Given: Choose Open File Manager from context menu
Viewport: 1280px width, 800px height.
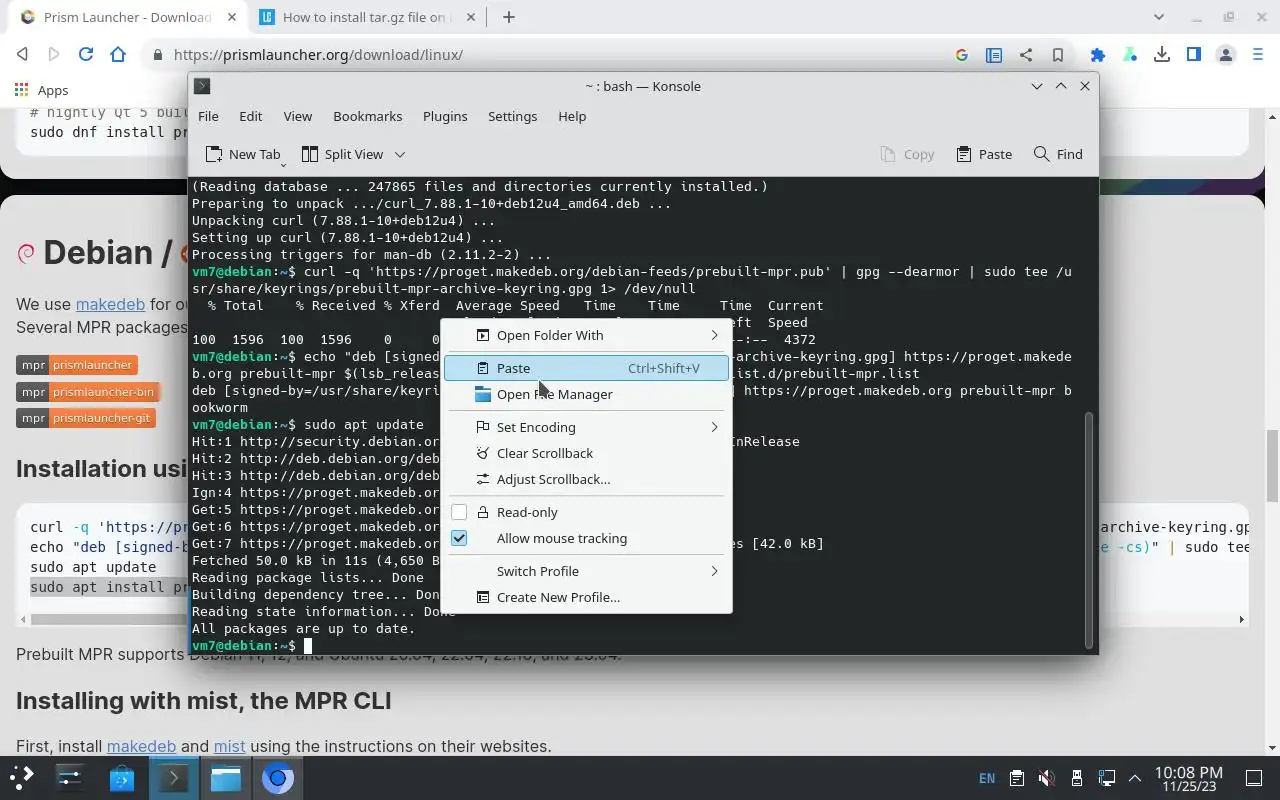Looking at the screenshot, I should (587, 394).
